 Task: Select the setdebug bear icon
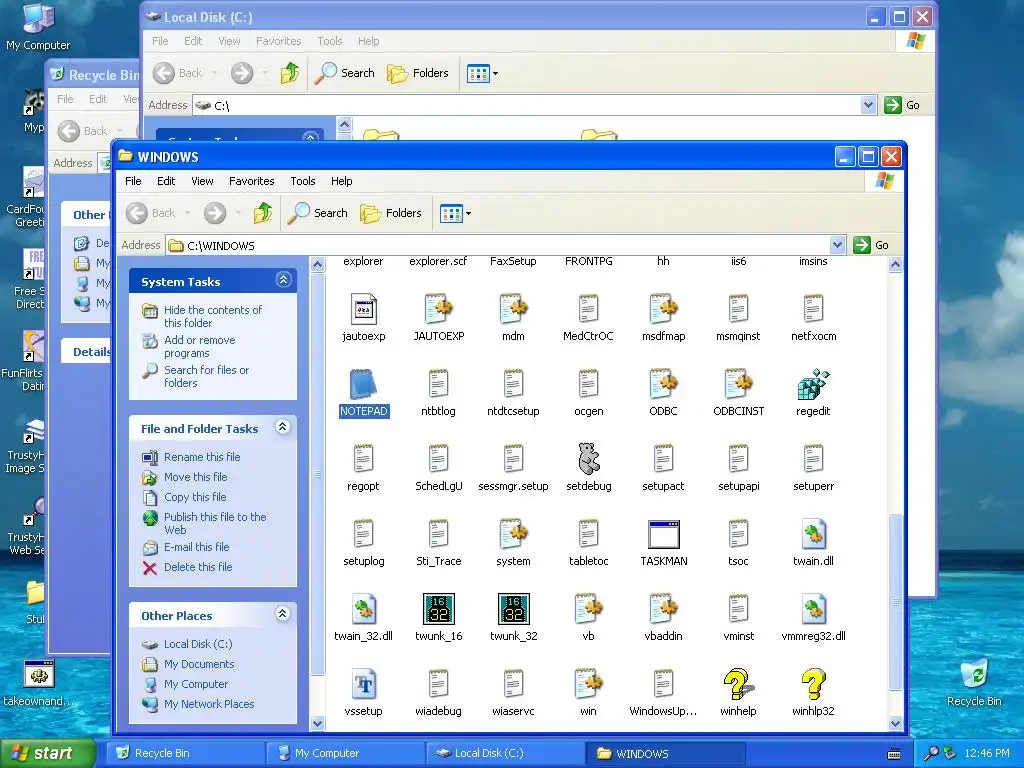(588, 458)
